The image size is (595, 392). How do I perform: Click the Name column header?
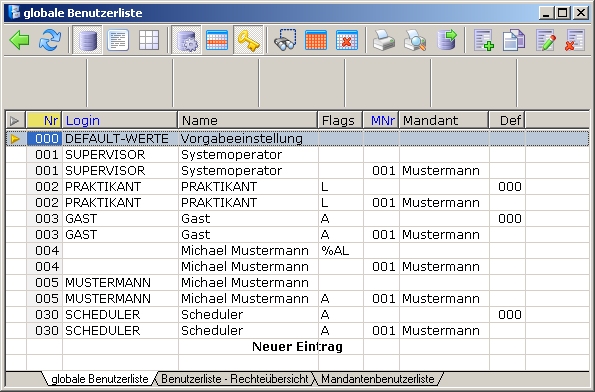248,121
